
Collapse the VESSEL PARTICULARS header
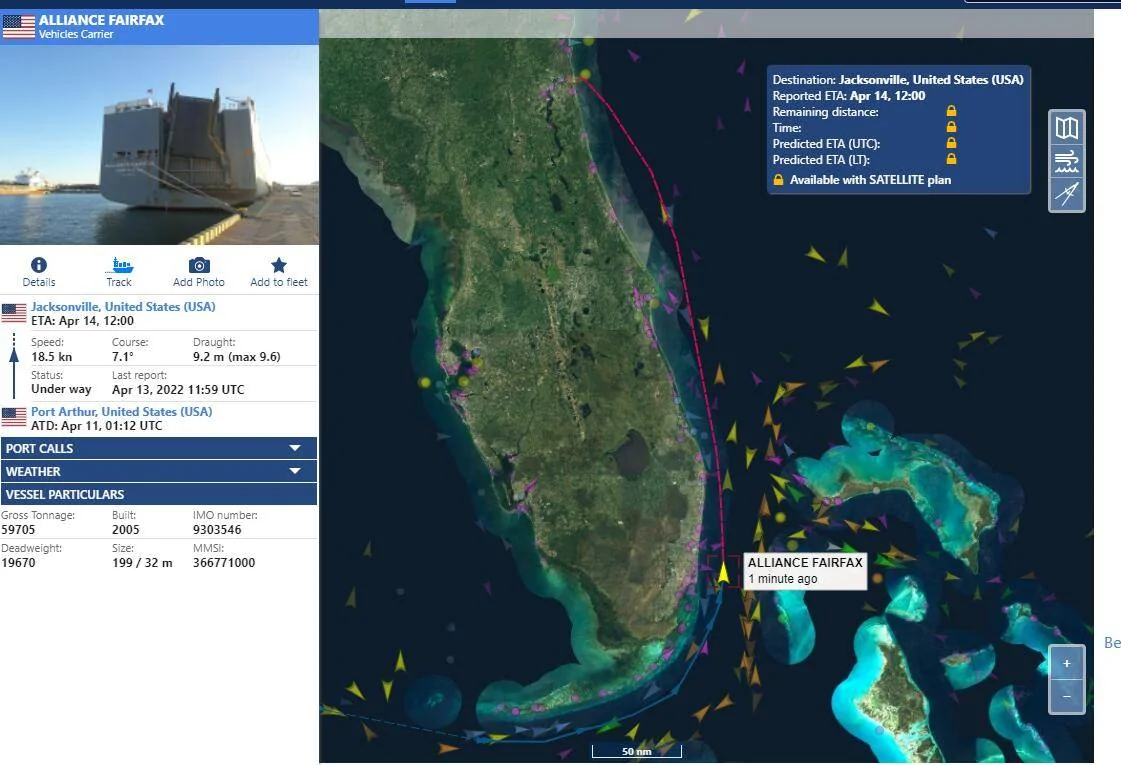[x=159, y=494]
